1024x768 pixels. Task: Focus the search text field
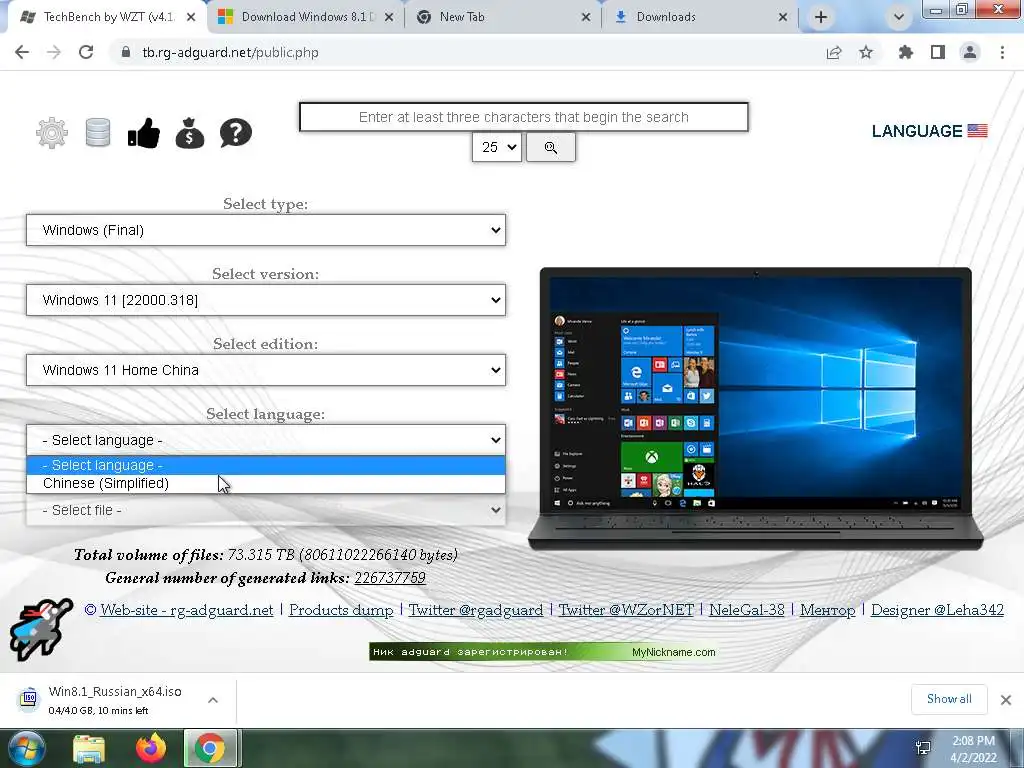pyautogui.click(x=524, y=117)
